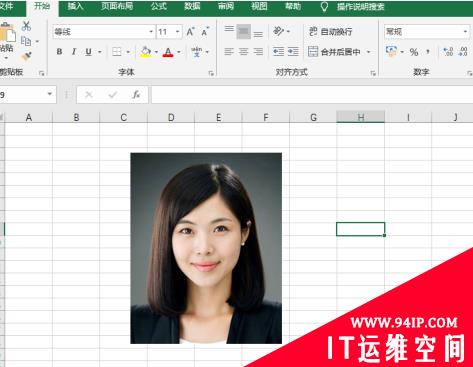Open clipboard group dialog launcher
This screenshot has width=473, height=367.
pos(41,73)
